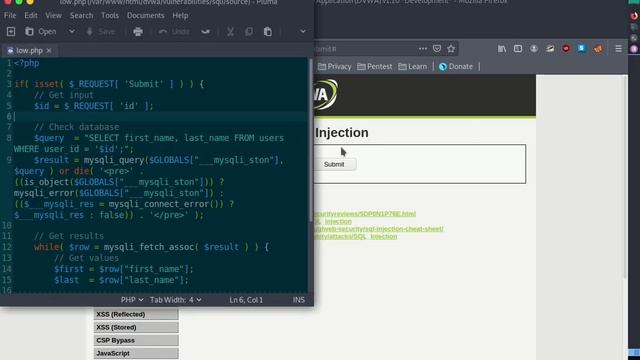Click the Redo icon in Pluma toolbar
Image resolution: width=640 pixels, height=360 pixels.
click(205, 31)
